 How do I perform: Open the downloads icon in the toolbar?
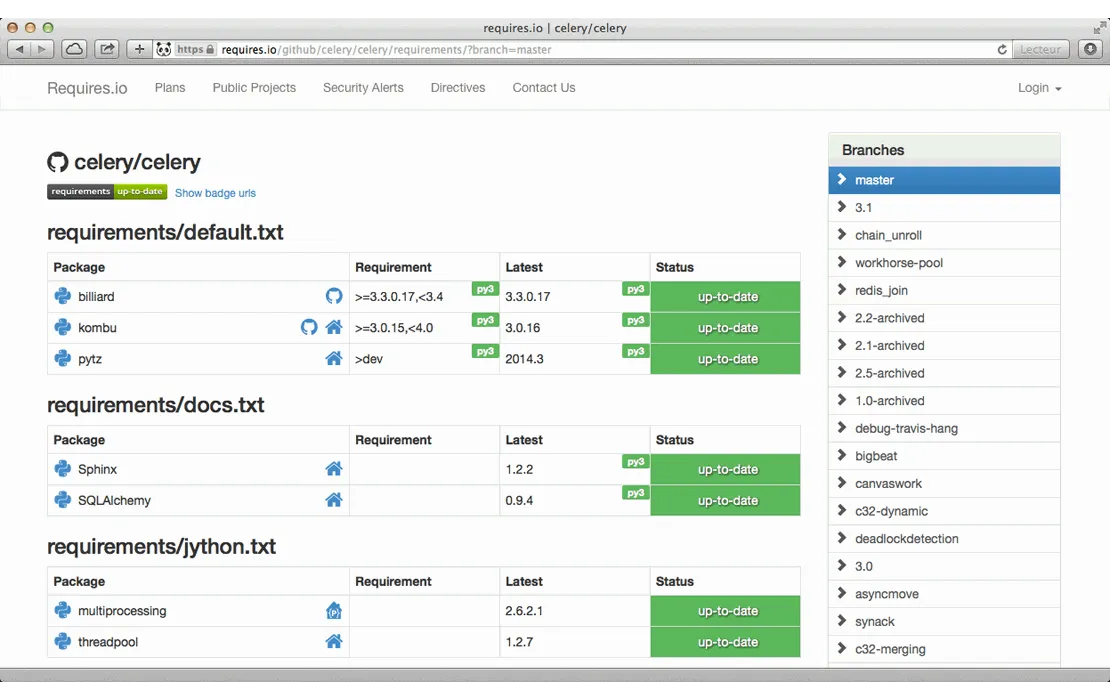click(x=1090, y=49)
